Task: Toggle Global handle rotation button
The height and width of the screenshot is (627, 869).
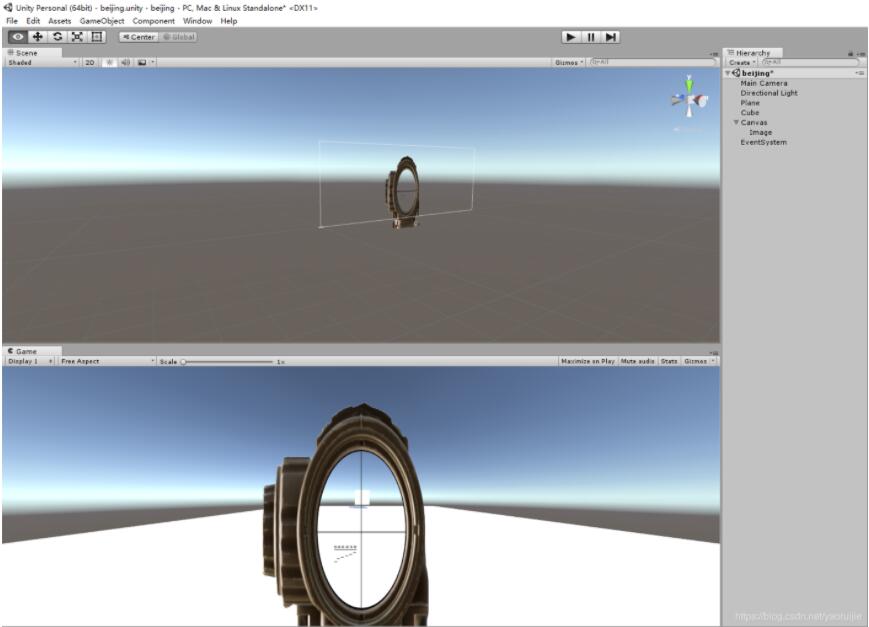Action: (x=178, y=37)
